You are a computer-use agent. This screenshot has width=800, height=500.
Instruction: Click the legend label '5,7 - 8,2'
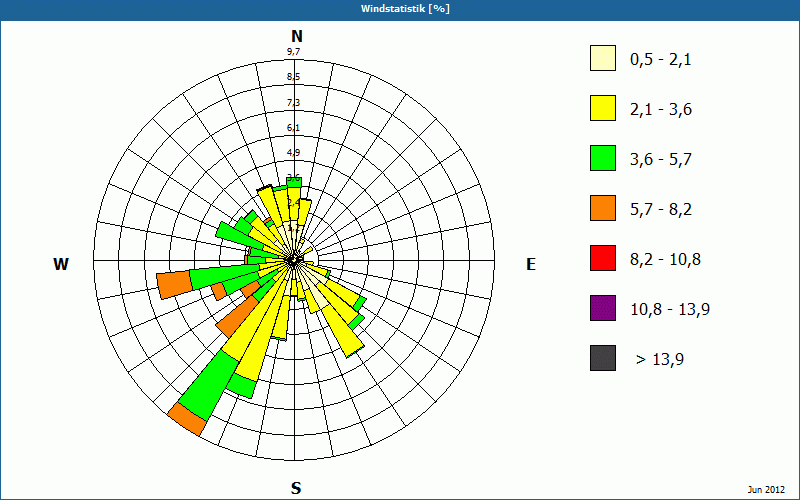pos(661,210)
